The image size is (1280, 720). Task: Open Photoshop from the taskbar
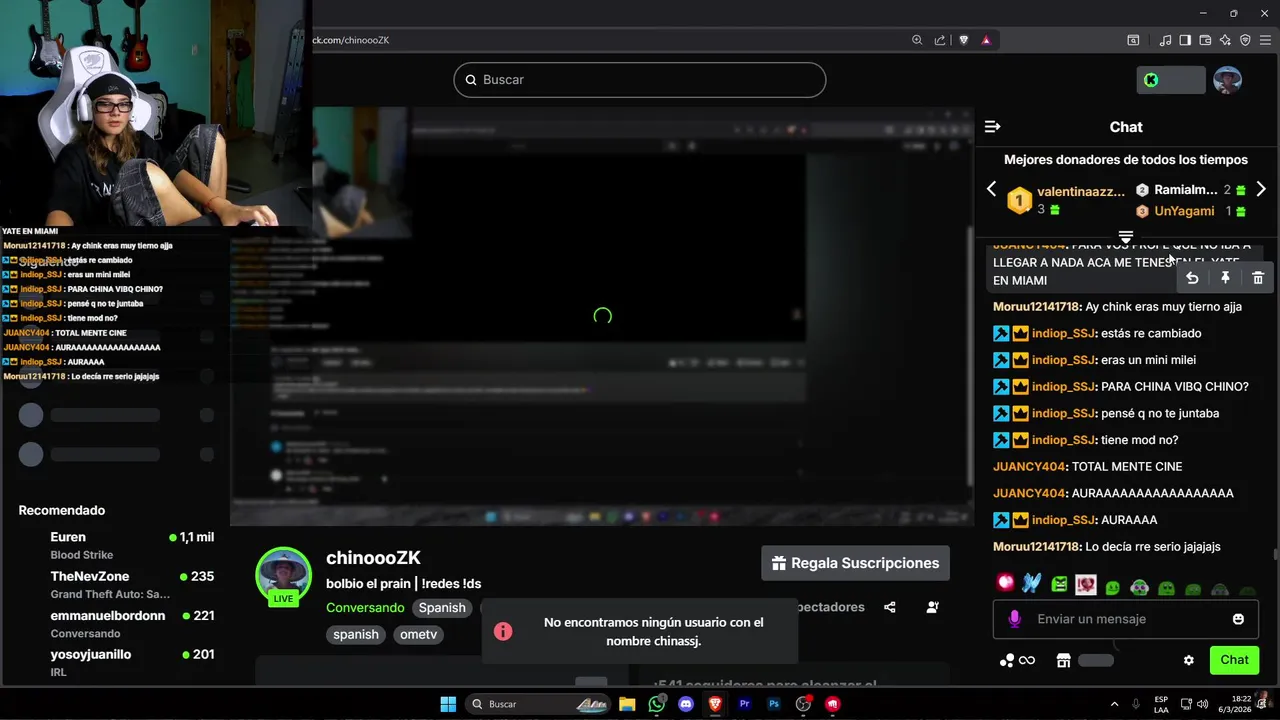[773, 704]
